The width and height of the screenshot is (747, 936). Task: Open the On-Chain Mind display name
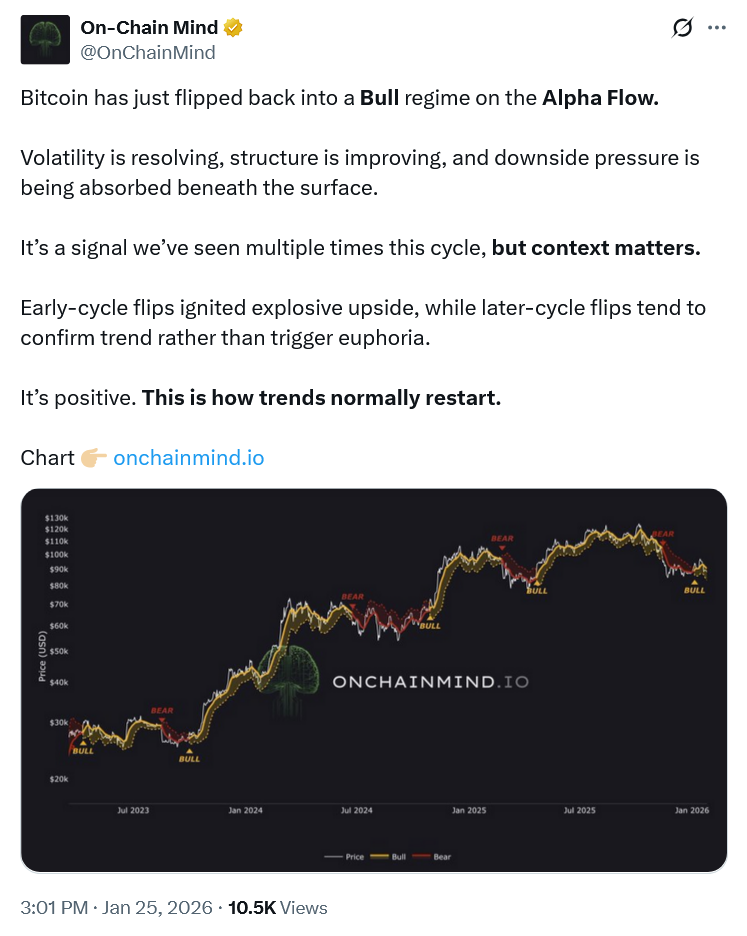(x=149, y=28)
